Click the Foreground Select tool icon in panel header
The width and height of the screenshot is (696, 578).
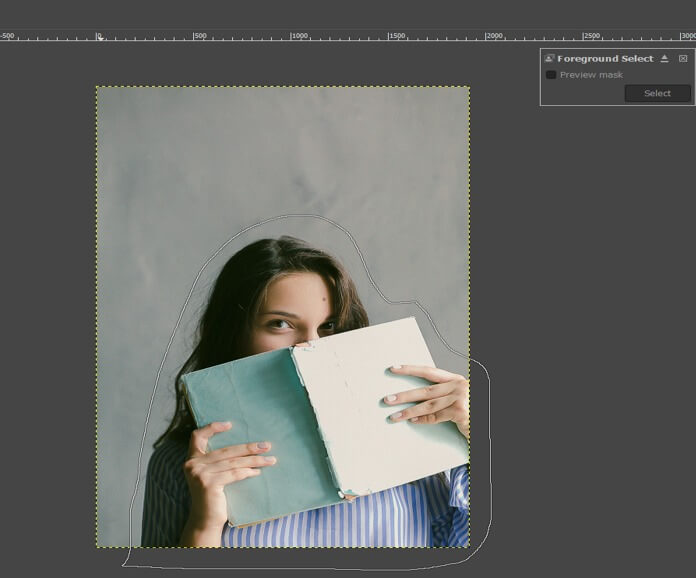click(x=550, y=59)
